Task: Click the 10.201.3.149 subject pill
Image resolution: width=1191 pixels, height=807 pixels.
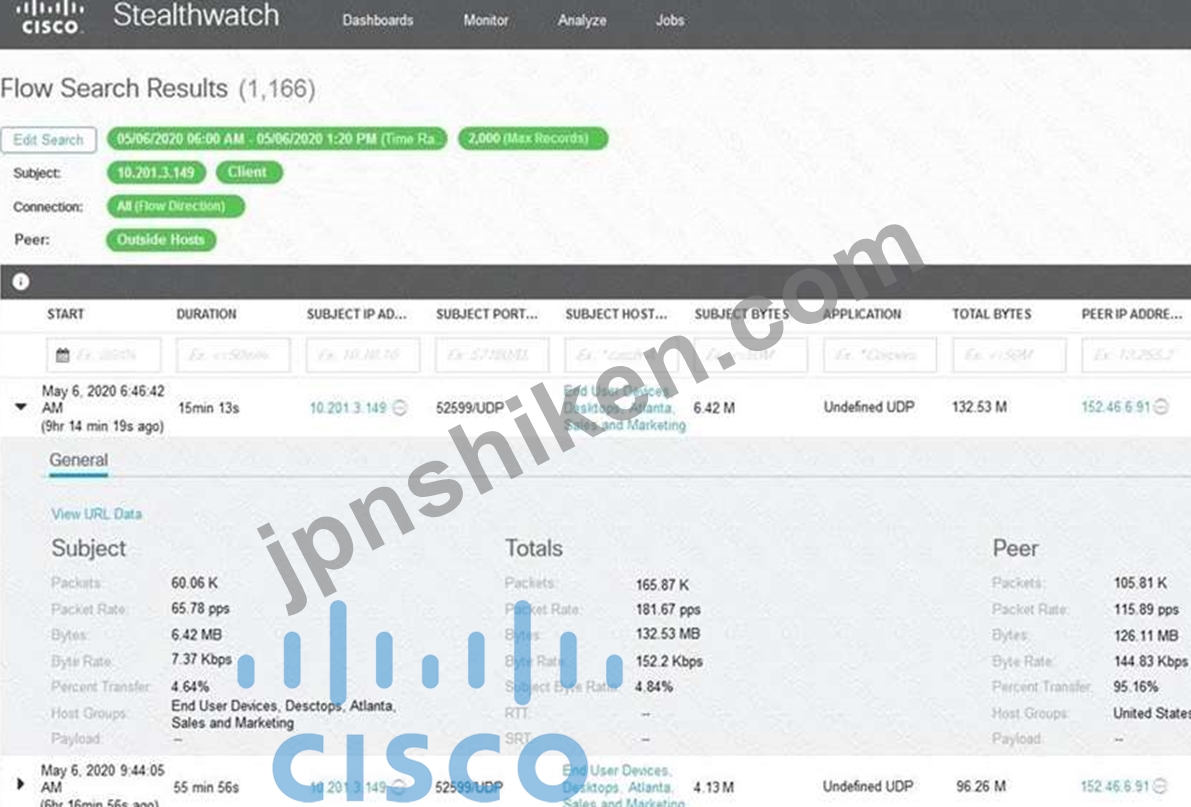Action: coord(156,172)
